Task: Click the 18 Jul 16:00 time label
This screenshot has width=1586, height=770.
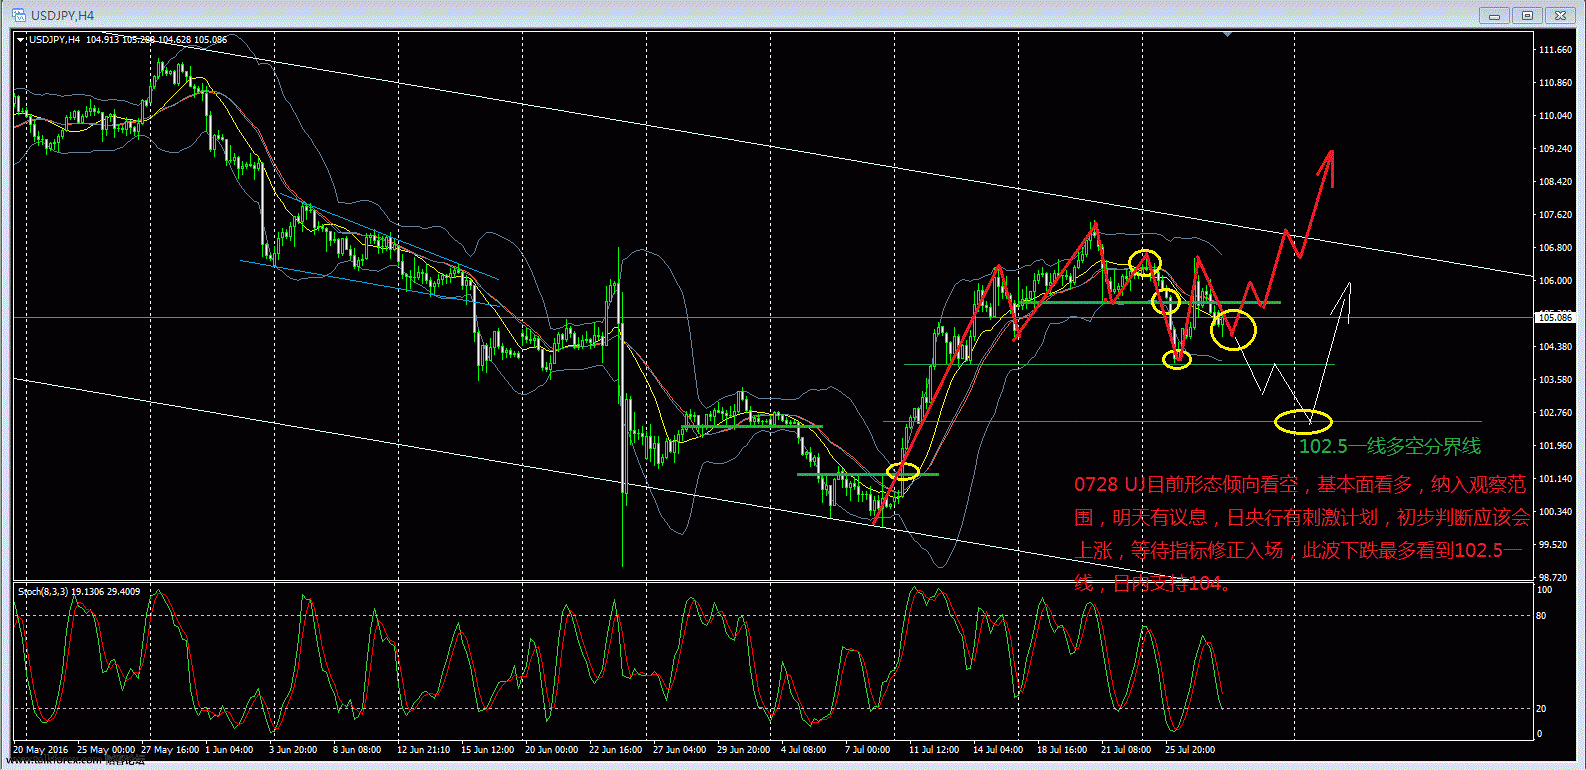Action: 1062,749
